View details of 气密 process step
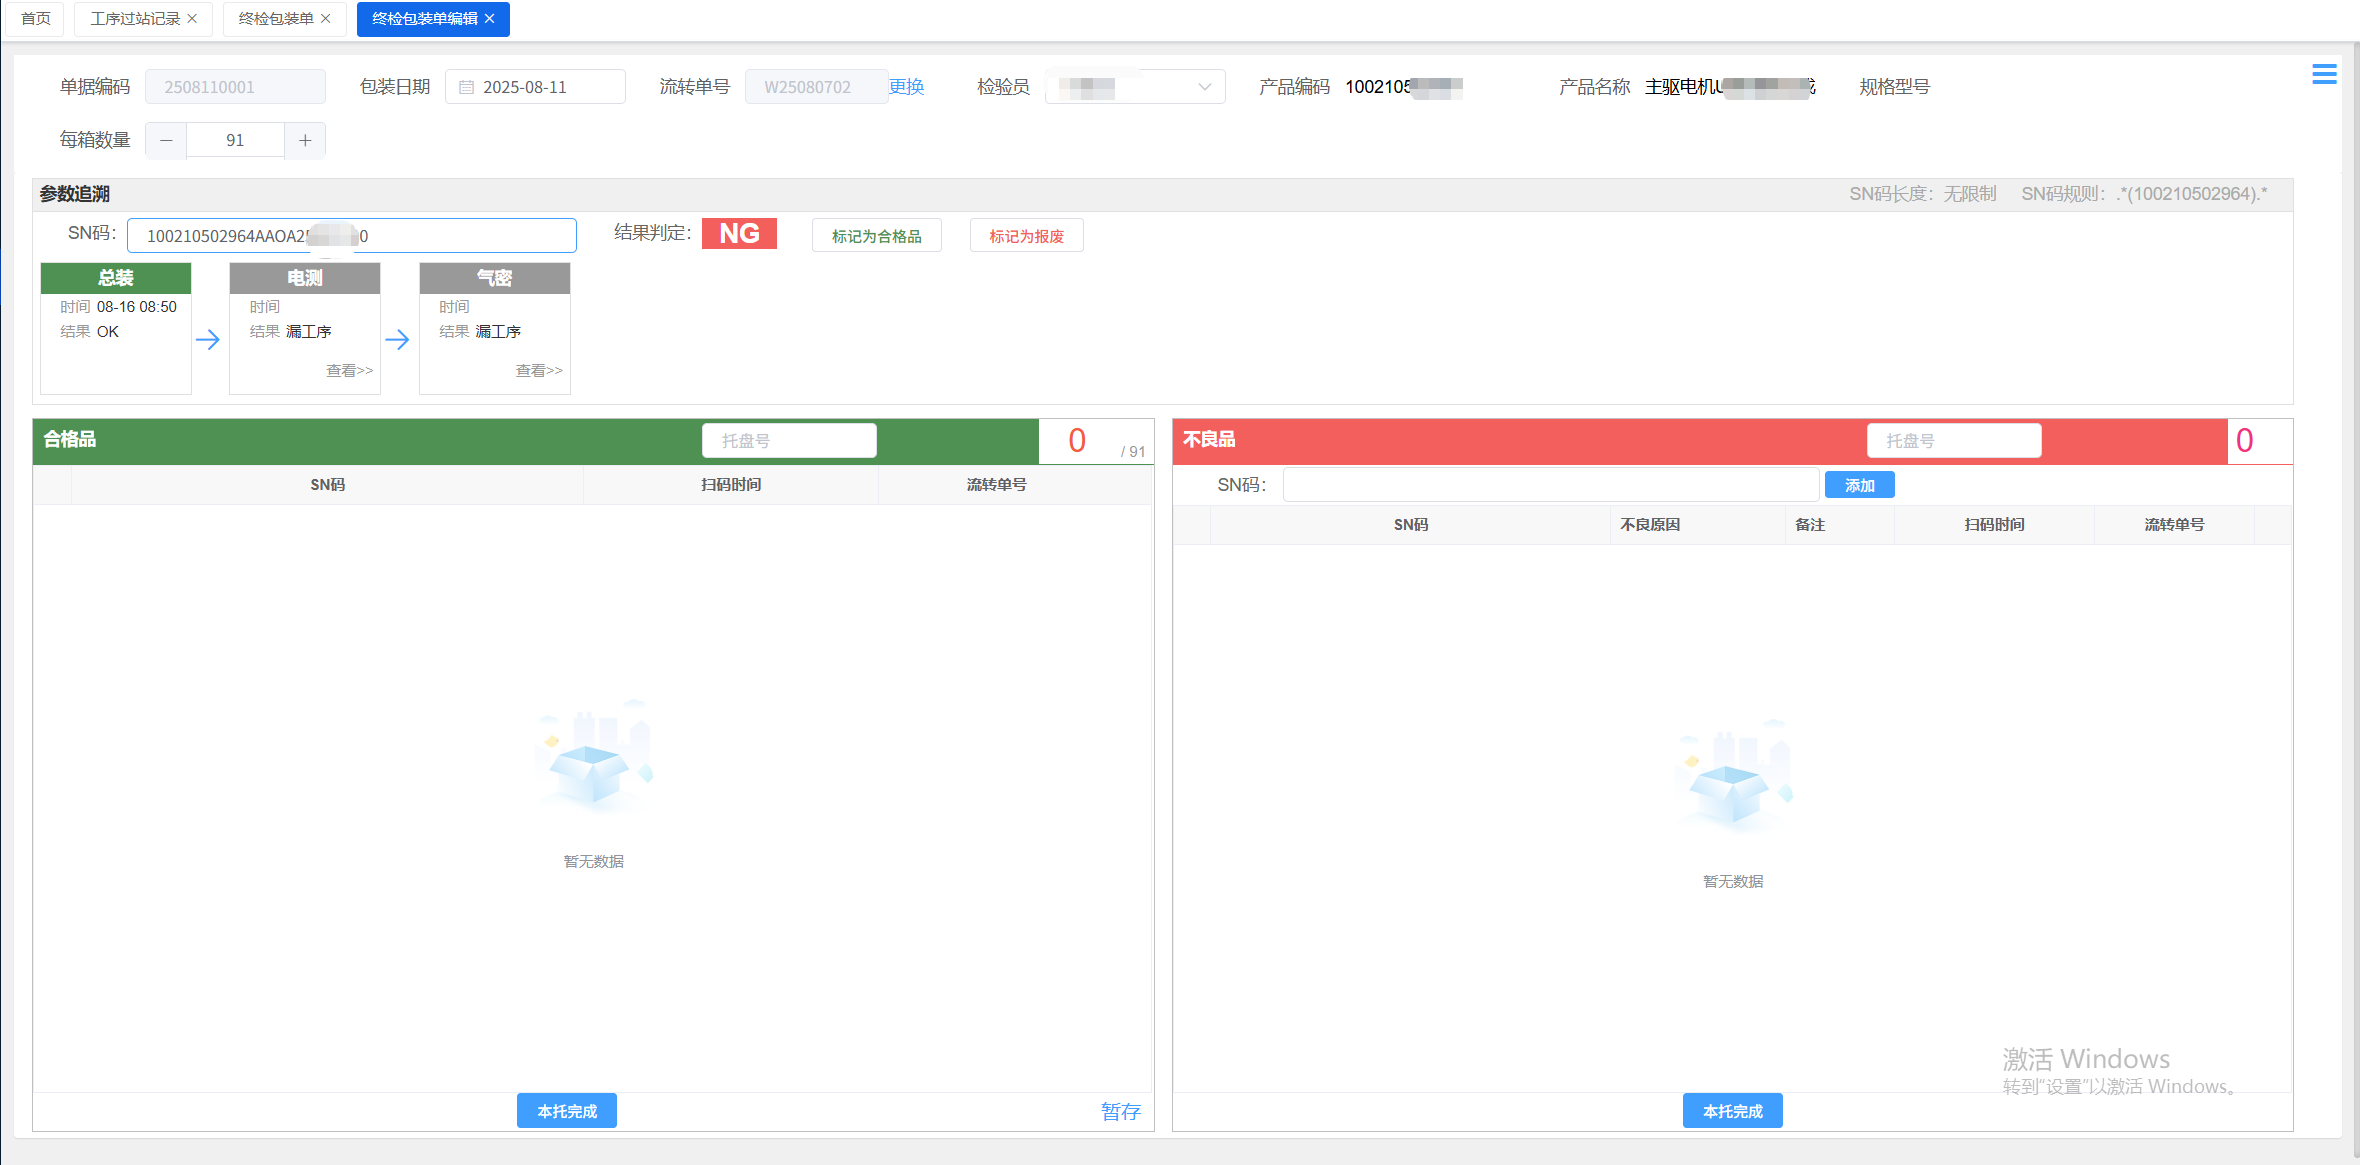Viewport: 2360px width, 1165px height. point(538,371)
